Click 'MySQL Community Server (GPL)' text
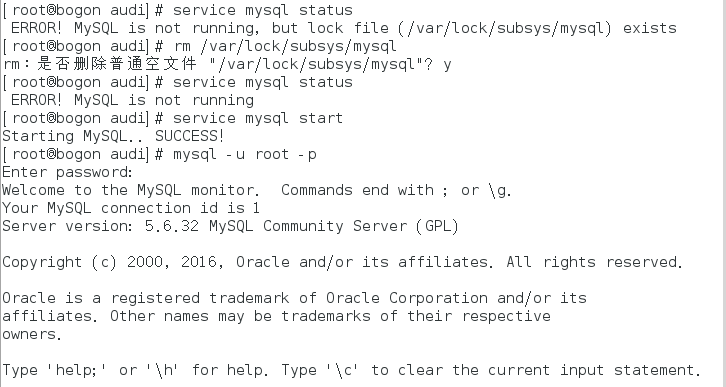Screen dimensions: 726x387 (333, 226)
